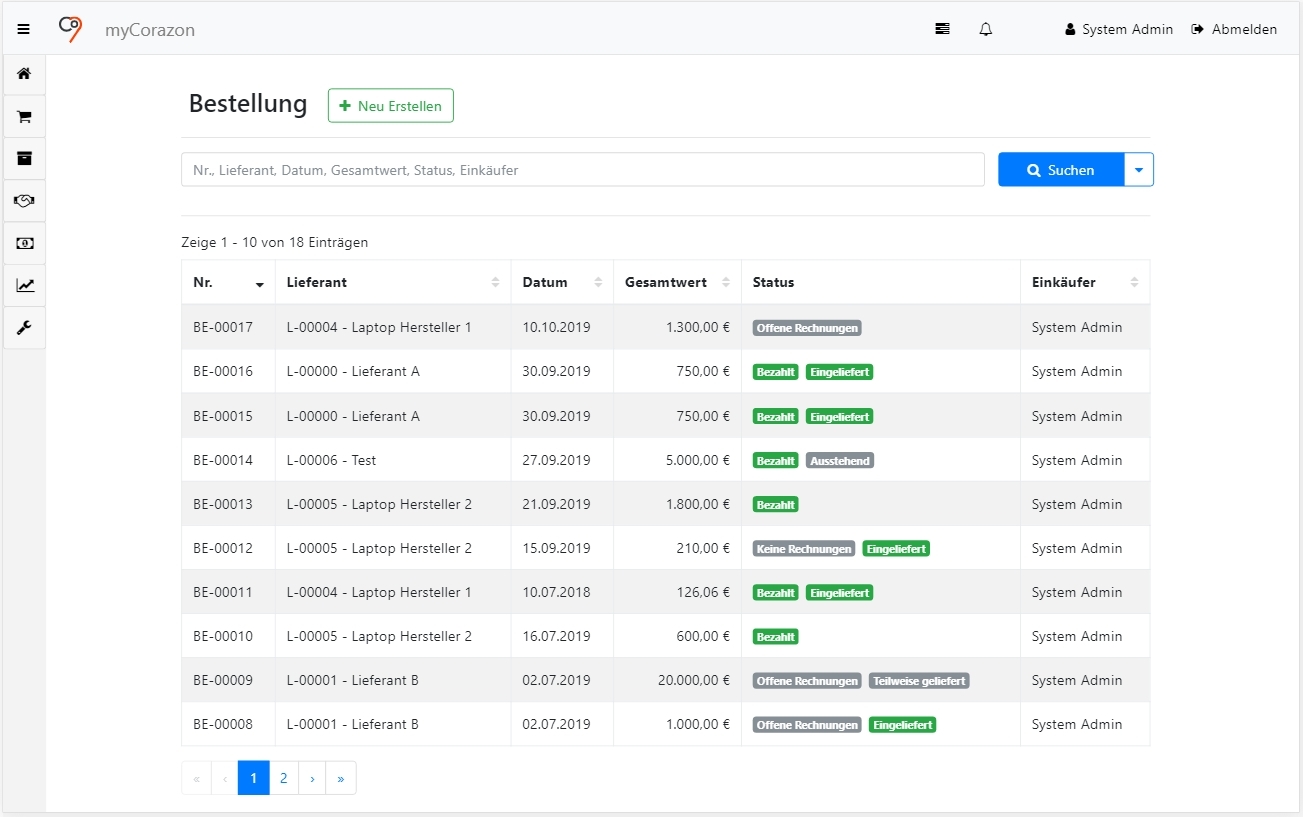
Task: Focus the order search input field
Action: 582,170
